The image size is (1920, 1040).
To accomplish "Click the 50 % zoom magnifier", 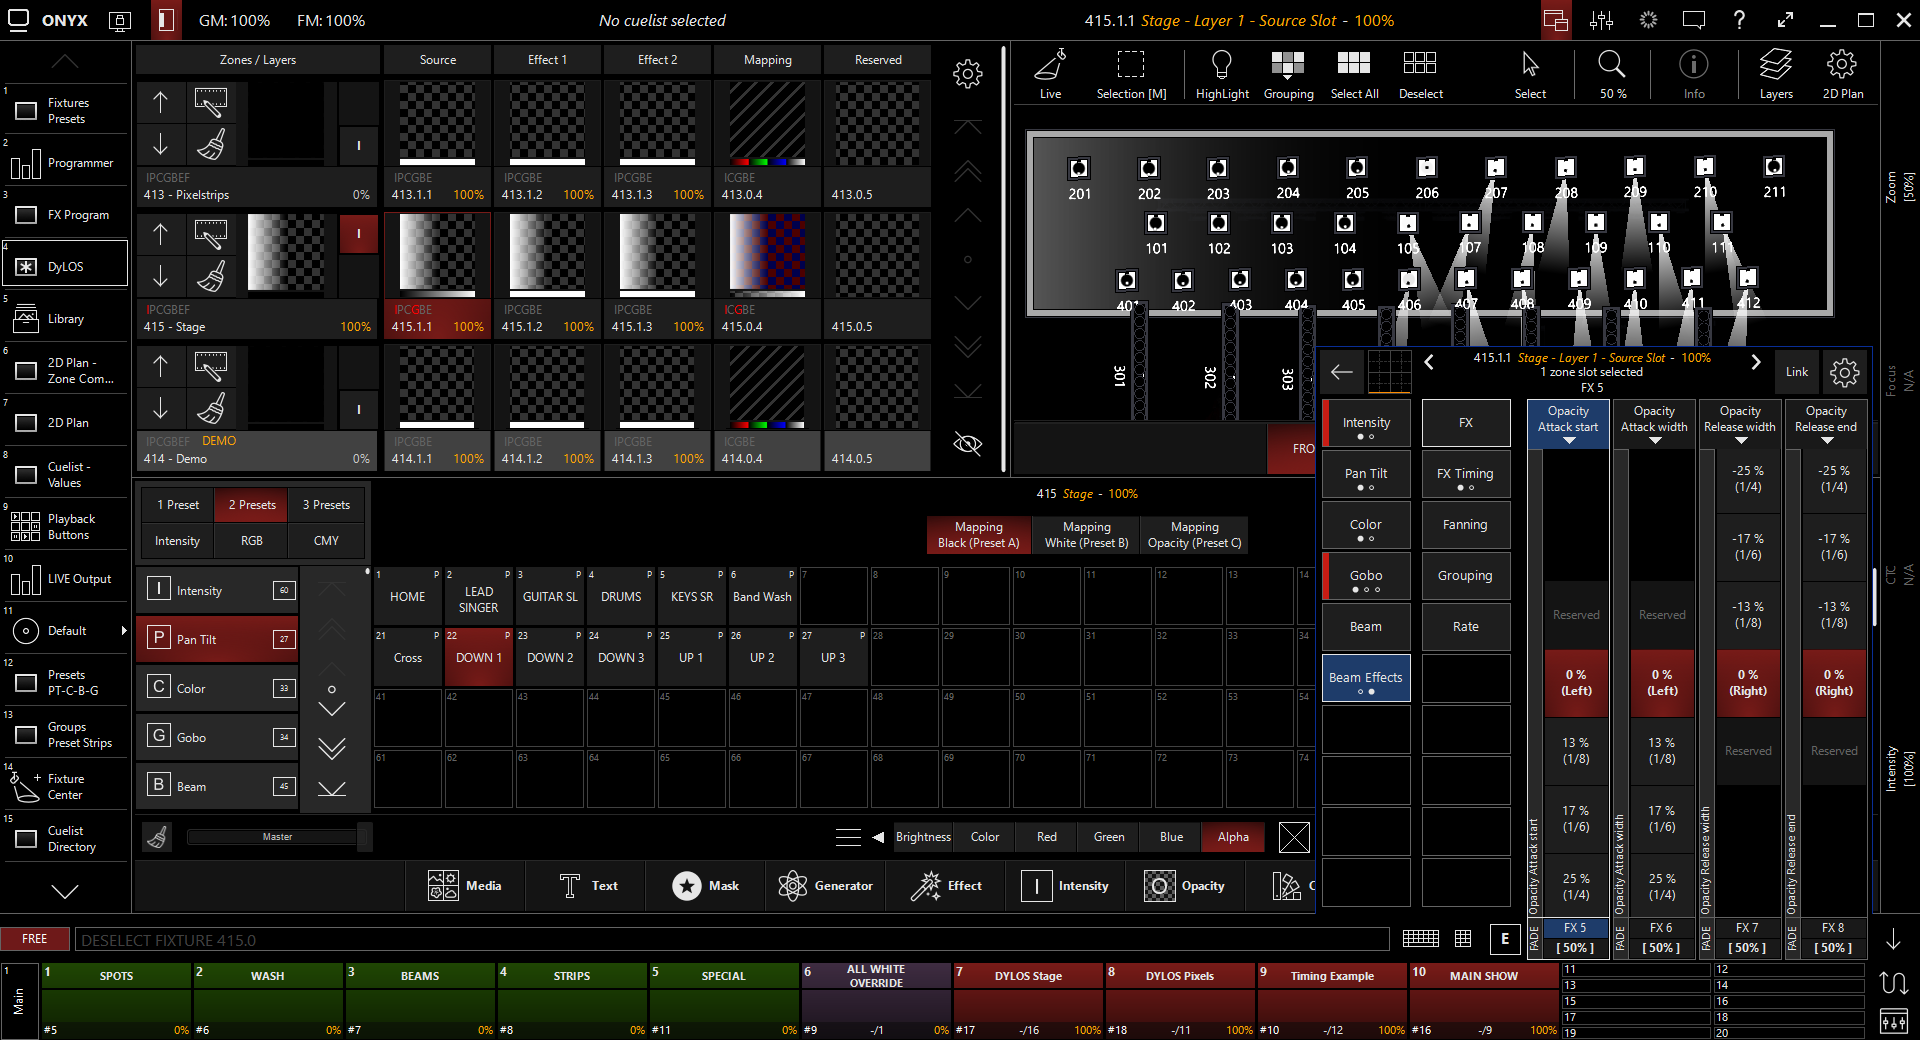I will point(1612,73).
